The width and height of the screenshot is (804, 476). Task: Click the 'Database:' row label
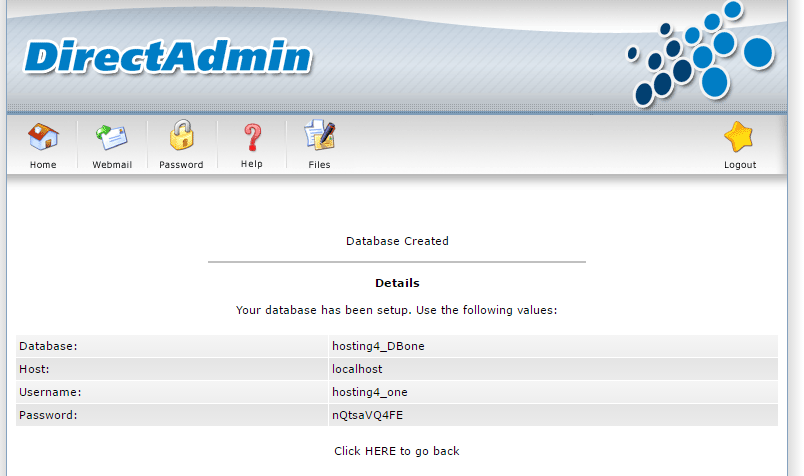(48, 346)
